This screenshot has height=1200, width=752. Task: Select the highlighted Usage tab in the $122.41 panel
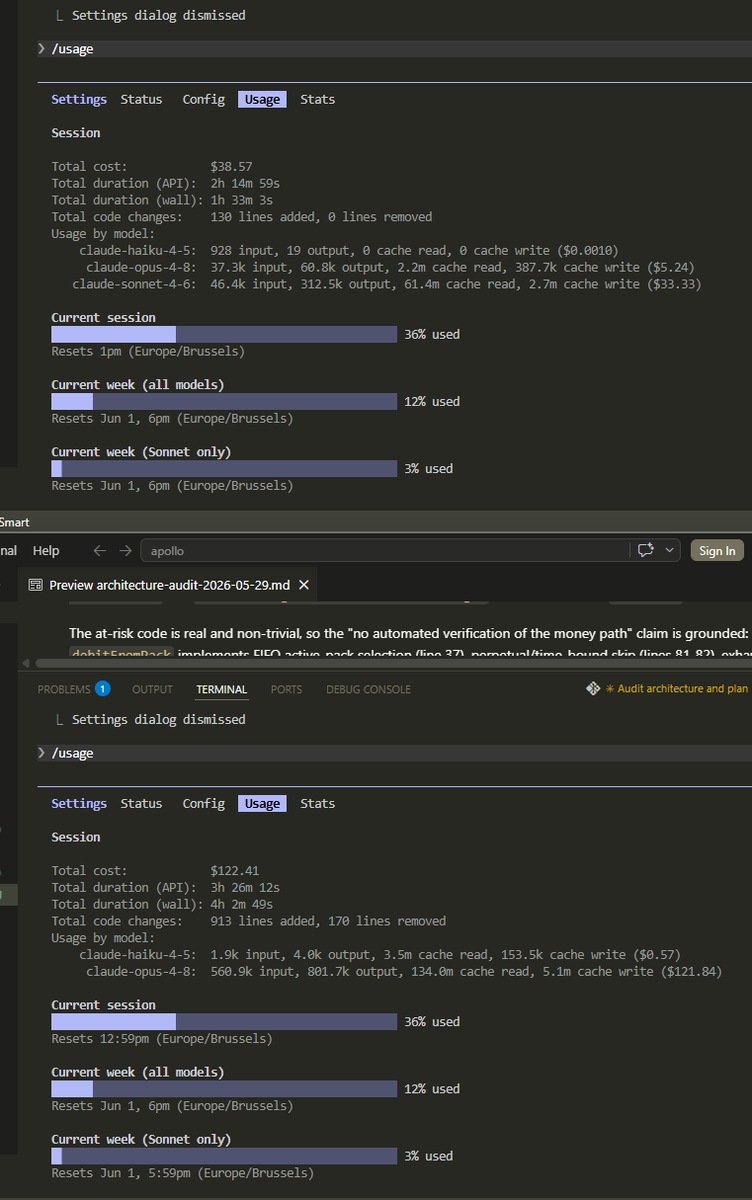pos(262,803)
